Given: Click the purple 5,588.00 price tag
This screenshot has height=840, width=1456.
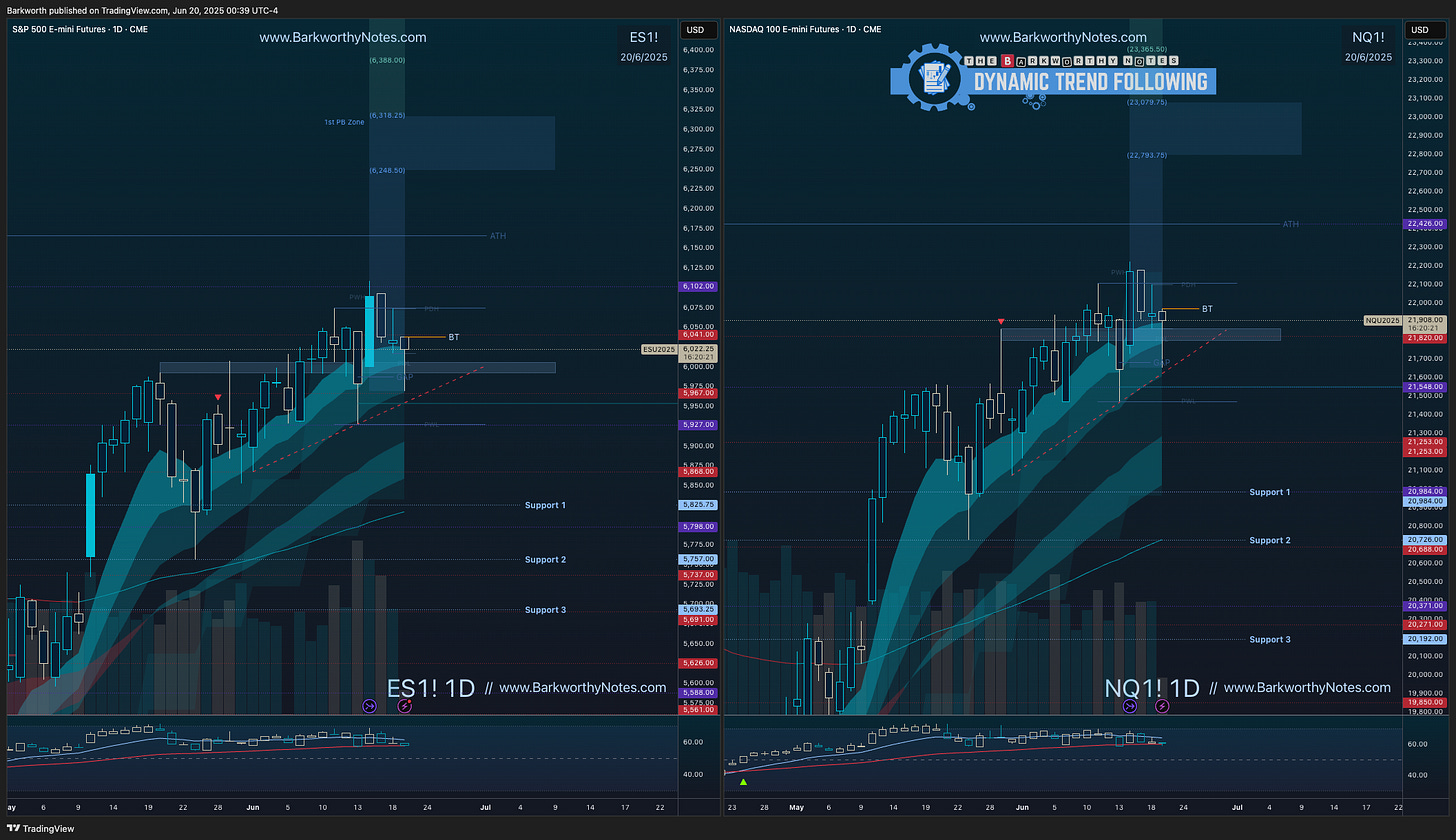Looking at the screenshot, I should pyautogui.click(x=697, y=693).
